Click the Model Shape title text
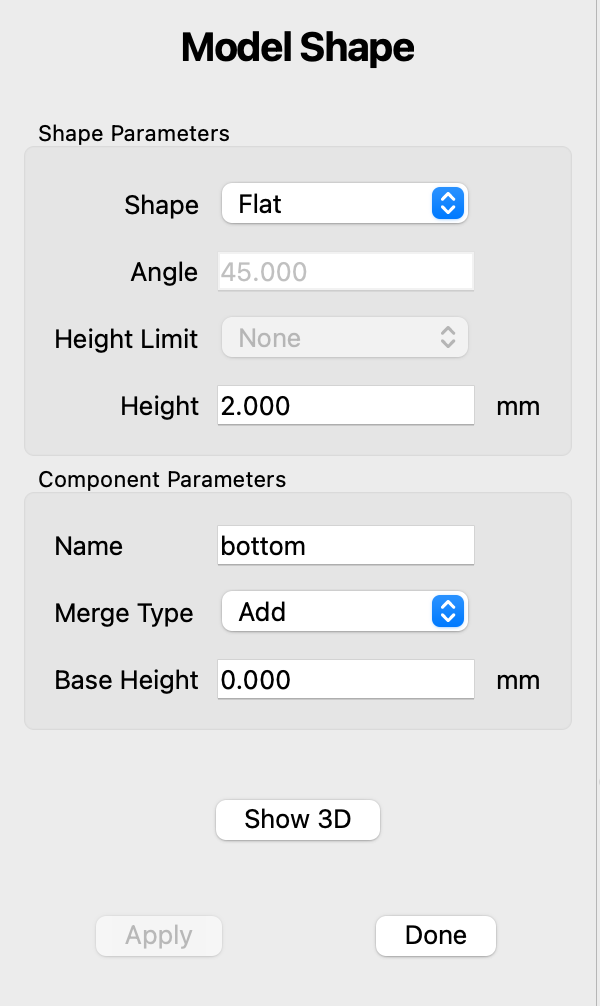 point(298,48)
